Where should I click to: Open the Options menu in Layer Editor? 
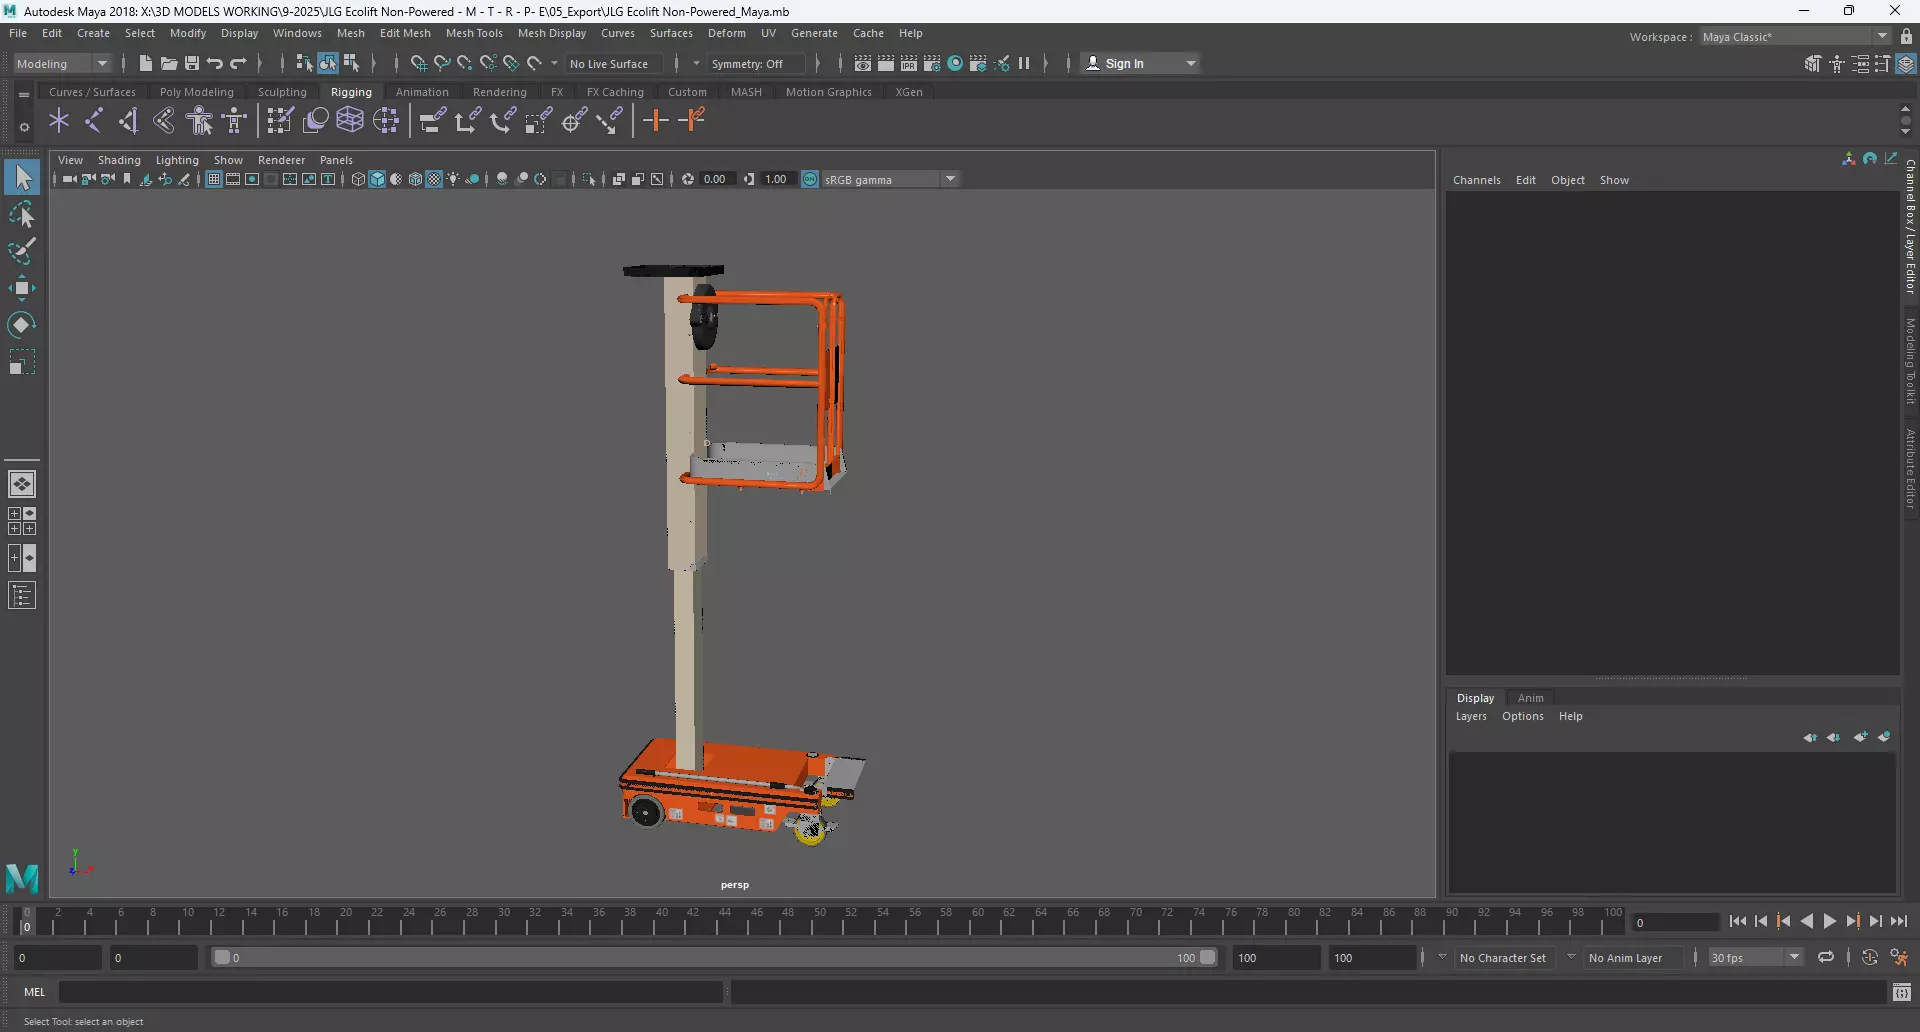pyautogui.click(x=1522, y=716)
